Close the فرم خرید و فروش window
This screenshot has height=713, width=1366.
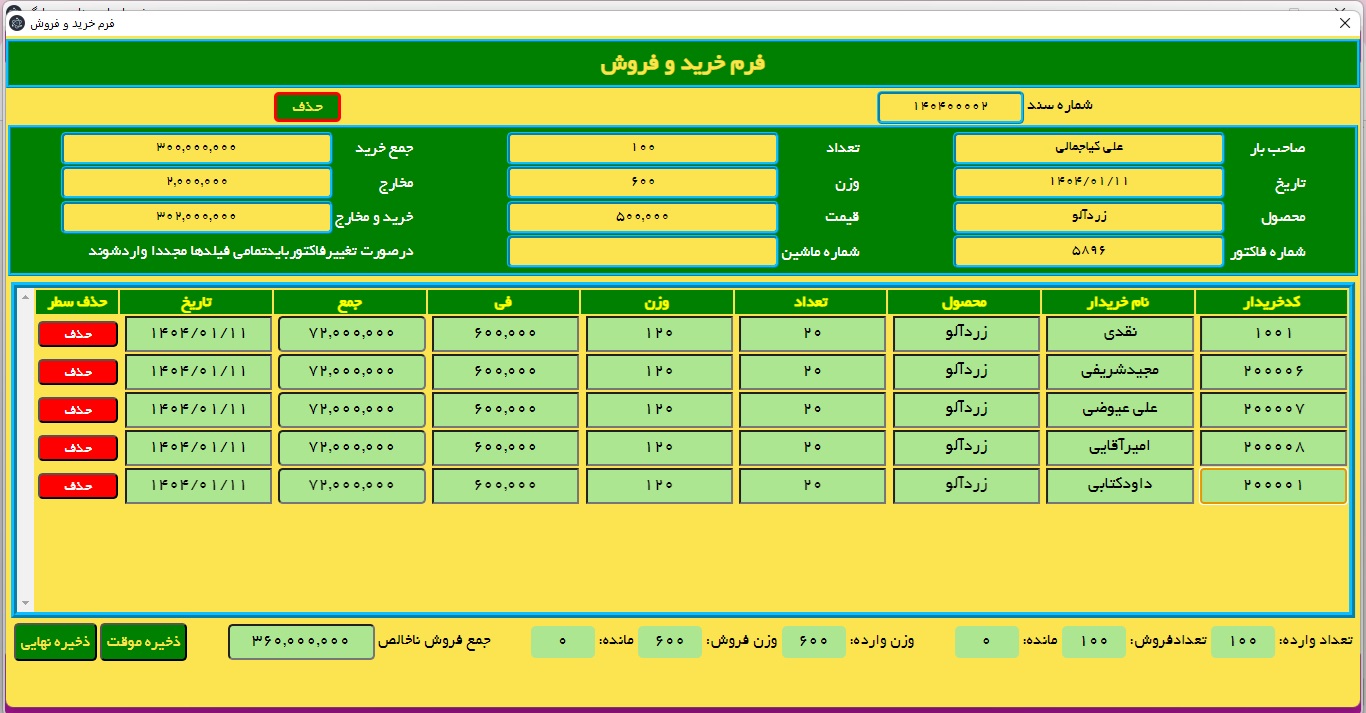tap(1344, 23)
